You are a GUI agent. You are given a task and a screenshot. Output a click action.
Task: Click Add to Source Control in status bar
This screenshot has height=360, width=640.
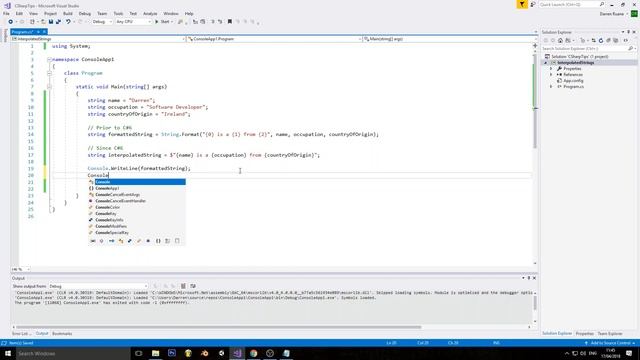pos(610,343)
